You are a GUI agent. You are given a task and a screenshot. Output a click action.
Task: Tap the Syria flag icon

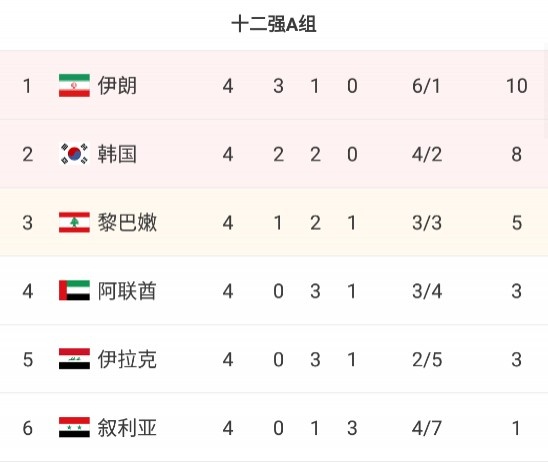74,427
